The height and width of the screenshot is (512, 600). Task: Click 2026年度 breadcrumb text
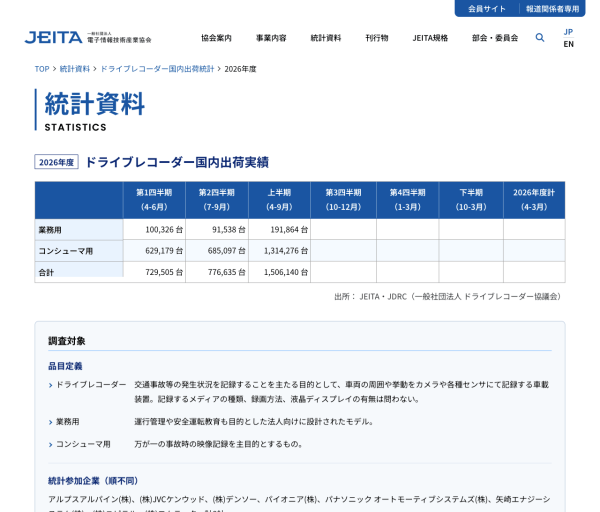(240, 69)
